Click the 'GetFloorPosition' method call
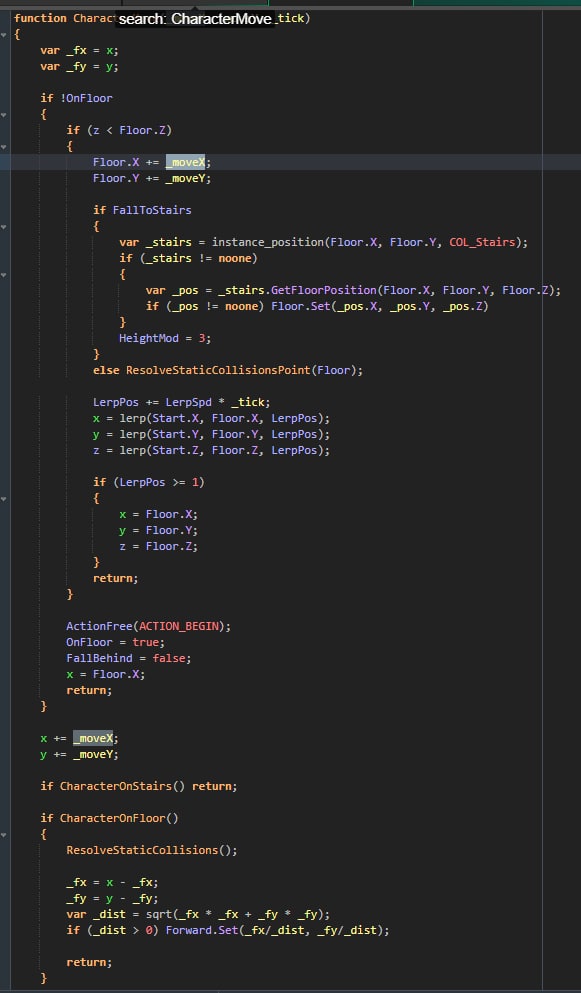This screenshot has height=993, width=581. click(324, 290)
